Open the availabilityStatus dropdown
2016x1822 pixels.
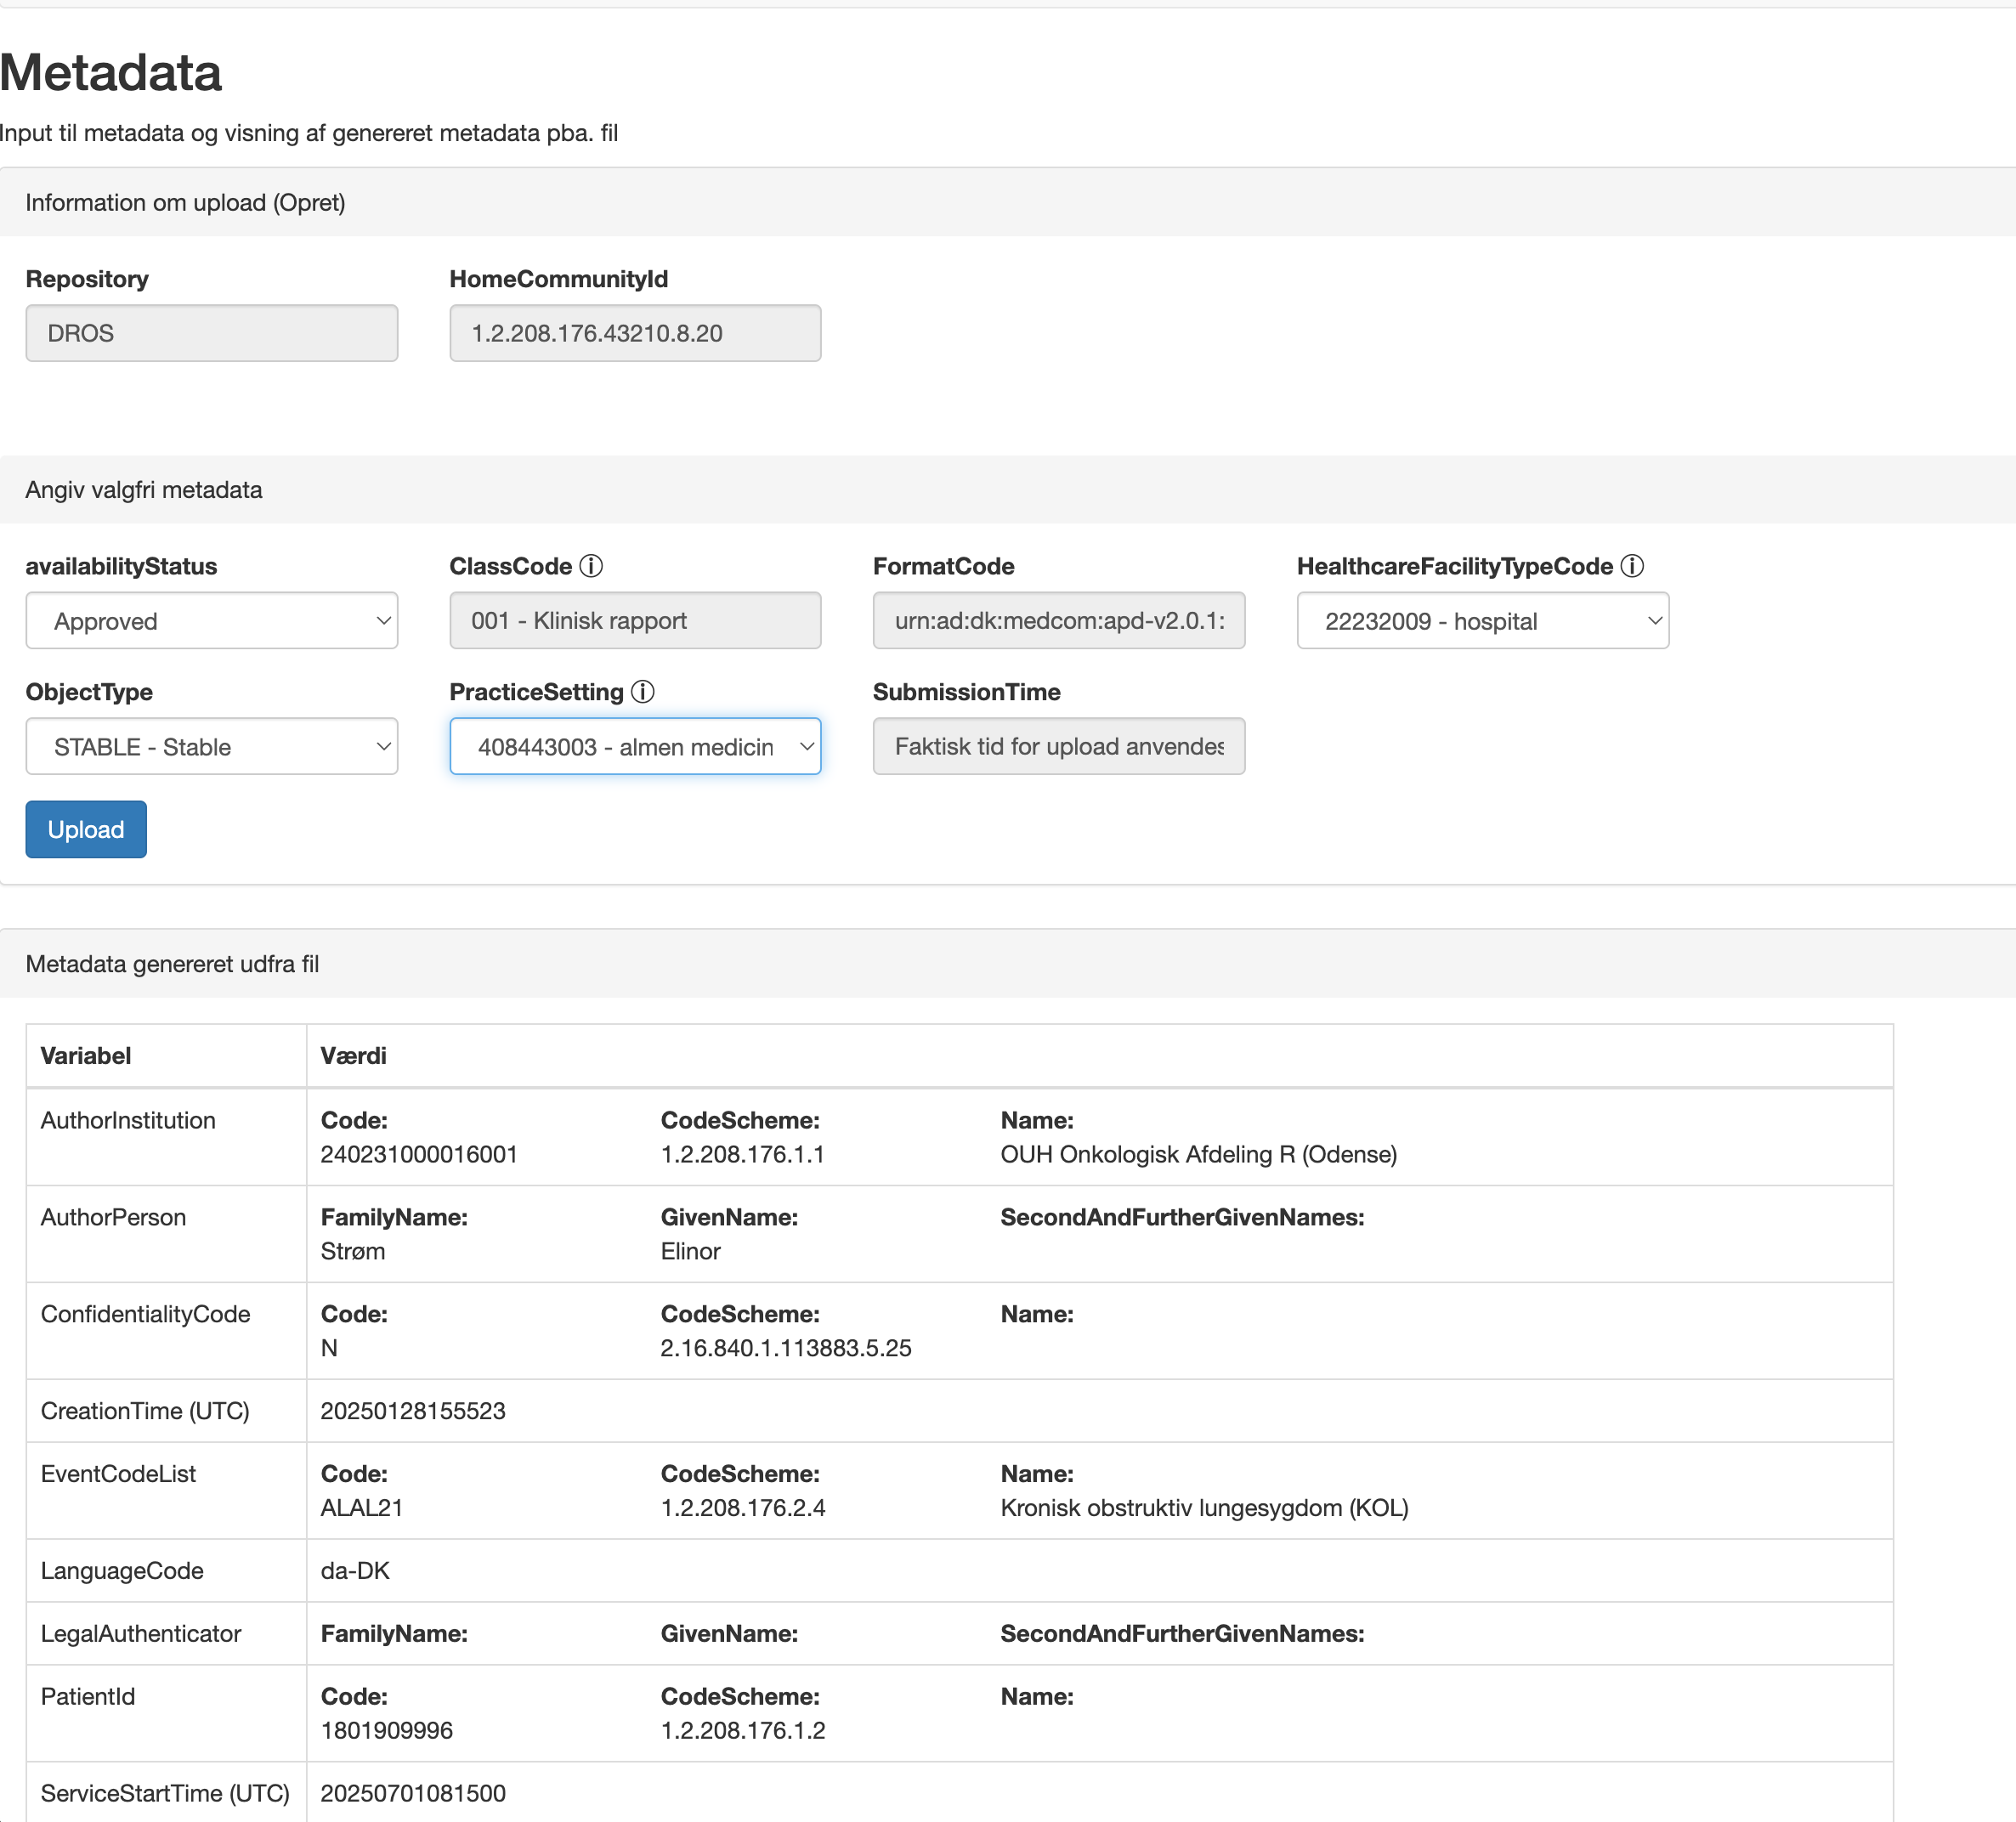coord(212,621)
